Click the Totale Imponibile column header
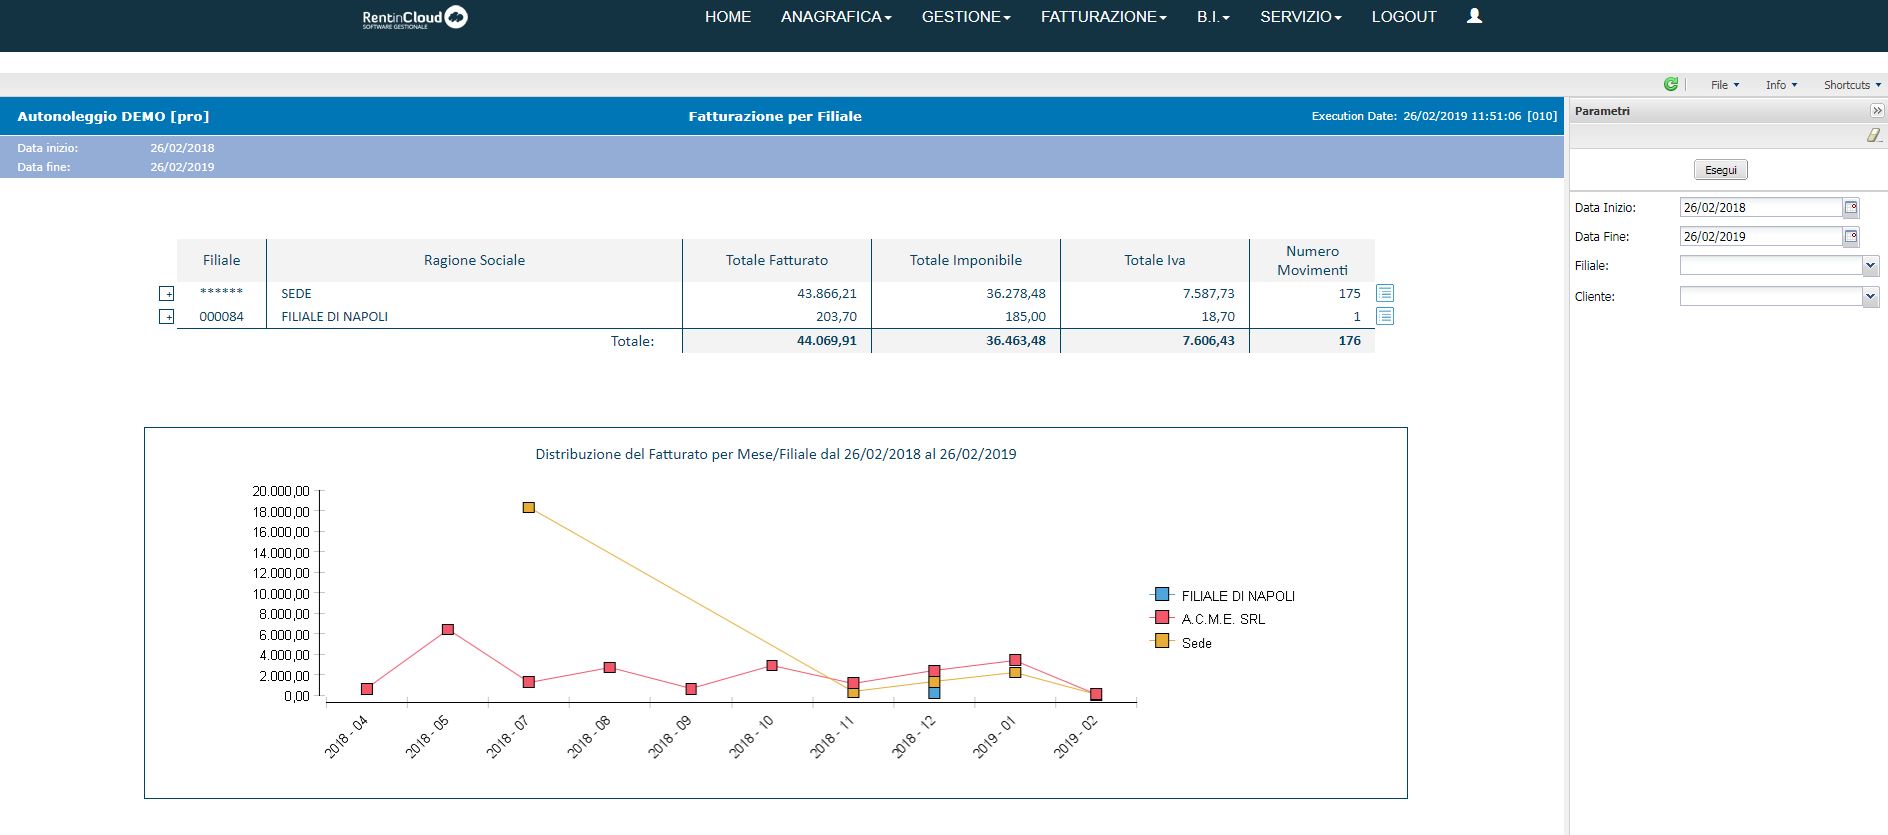This screenshot has width=1888, height=835. pyautogui.click(x=966, y=260)
